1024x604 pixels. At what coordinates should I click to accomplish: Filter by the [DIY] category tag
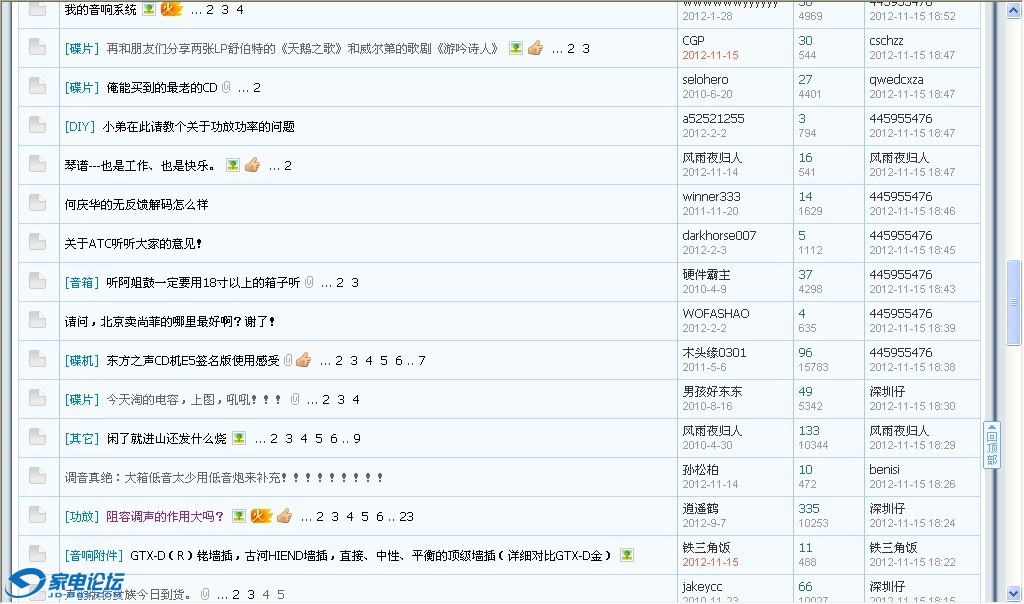[79, 127]
